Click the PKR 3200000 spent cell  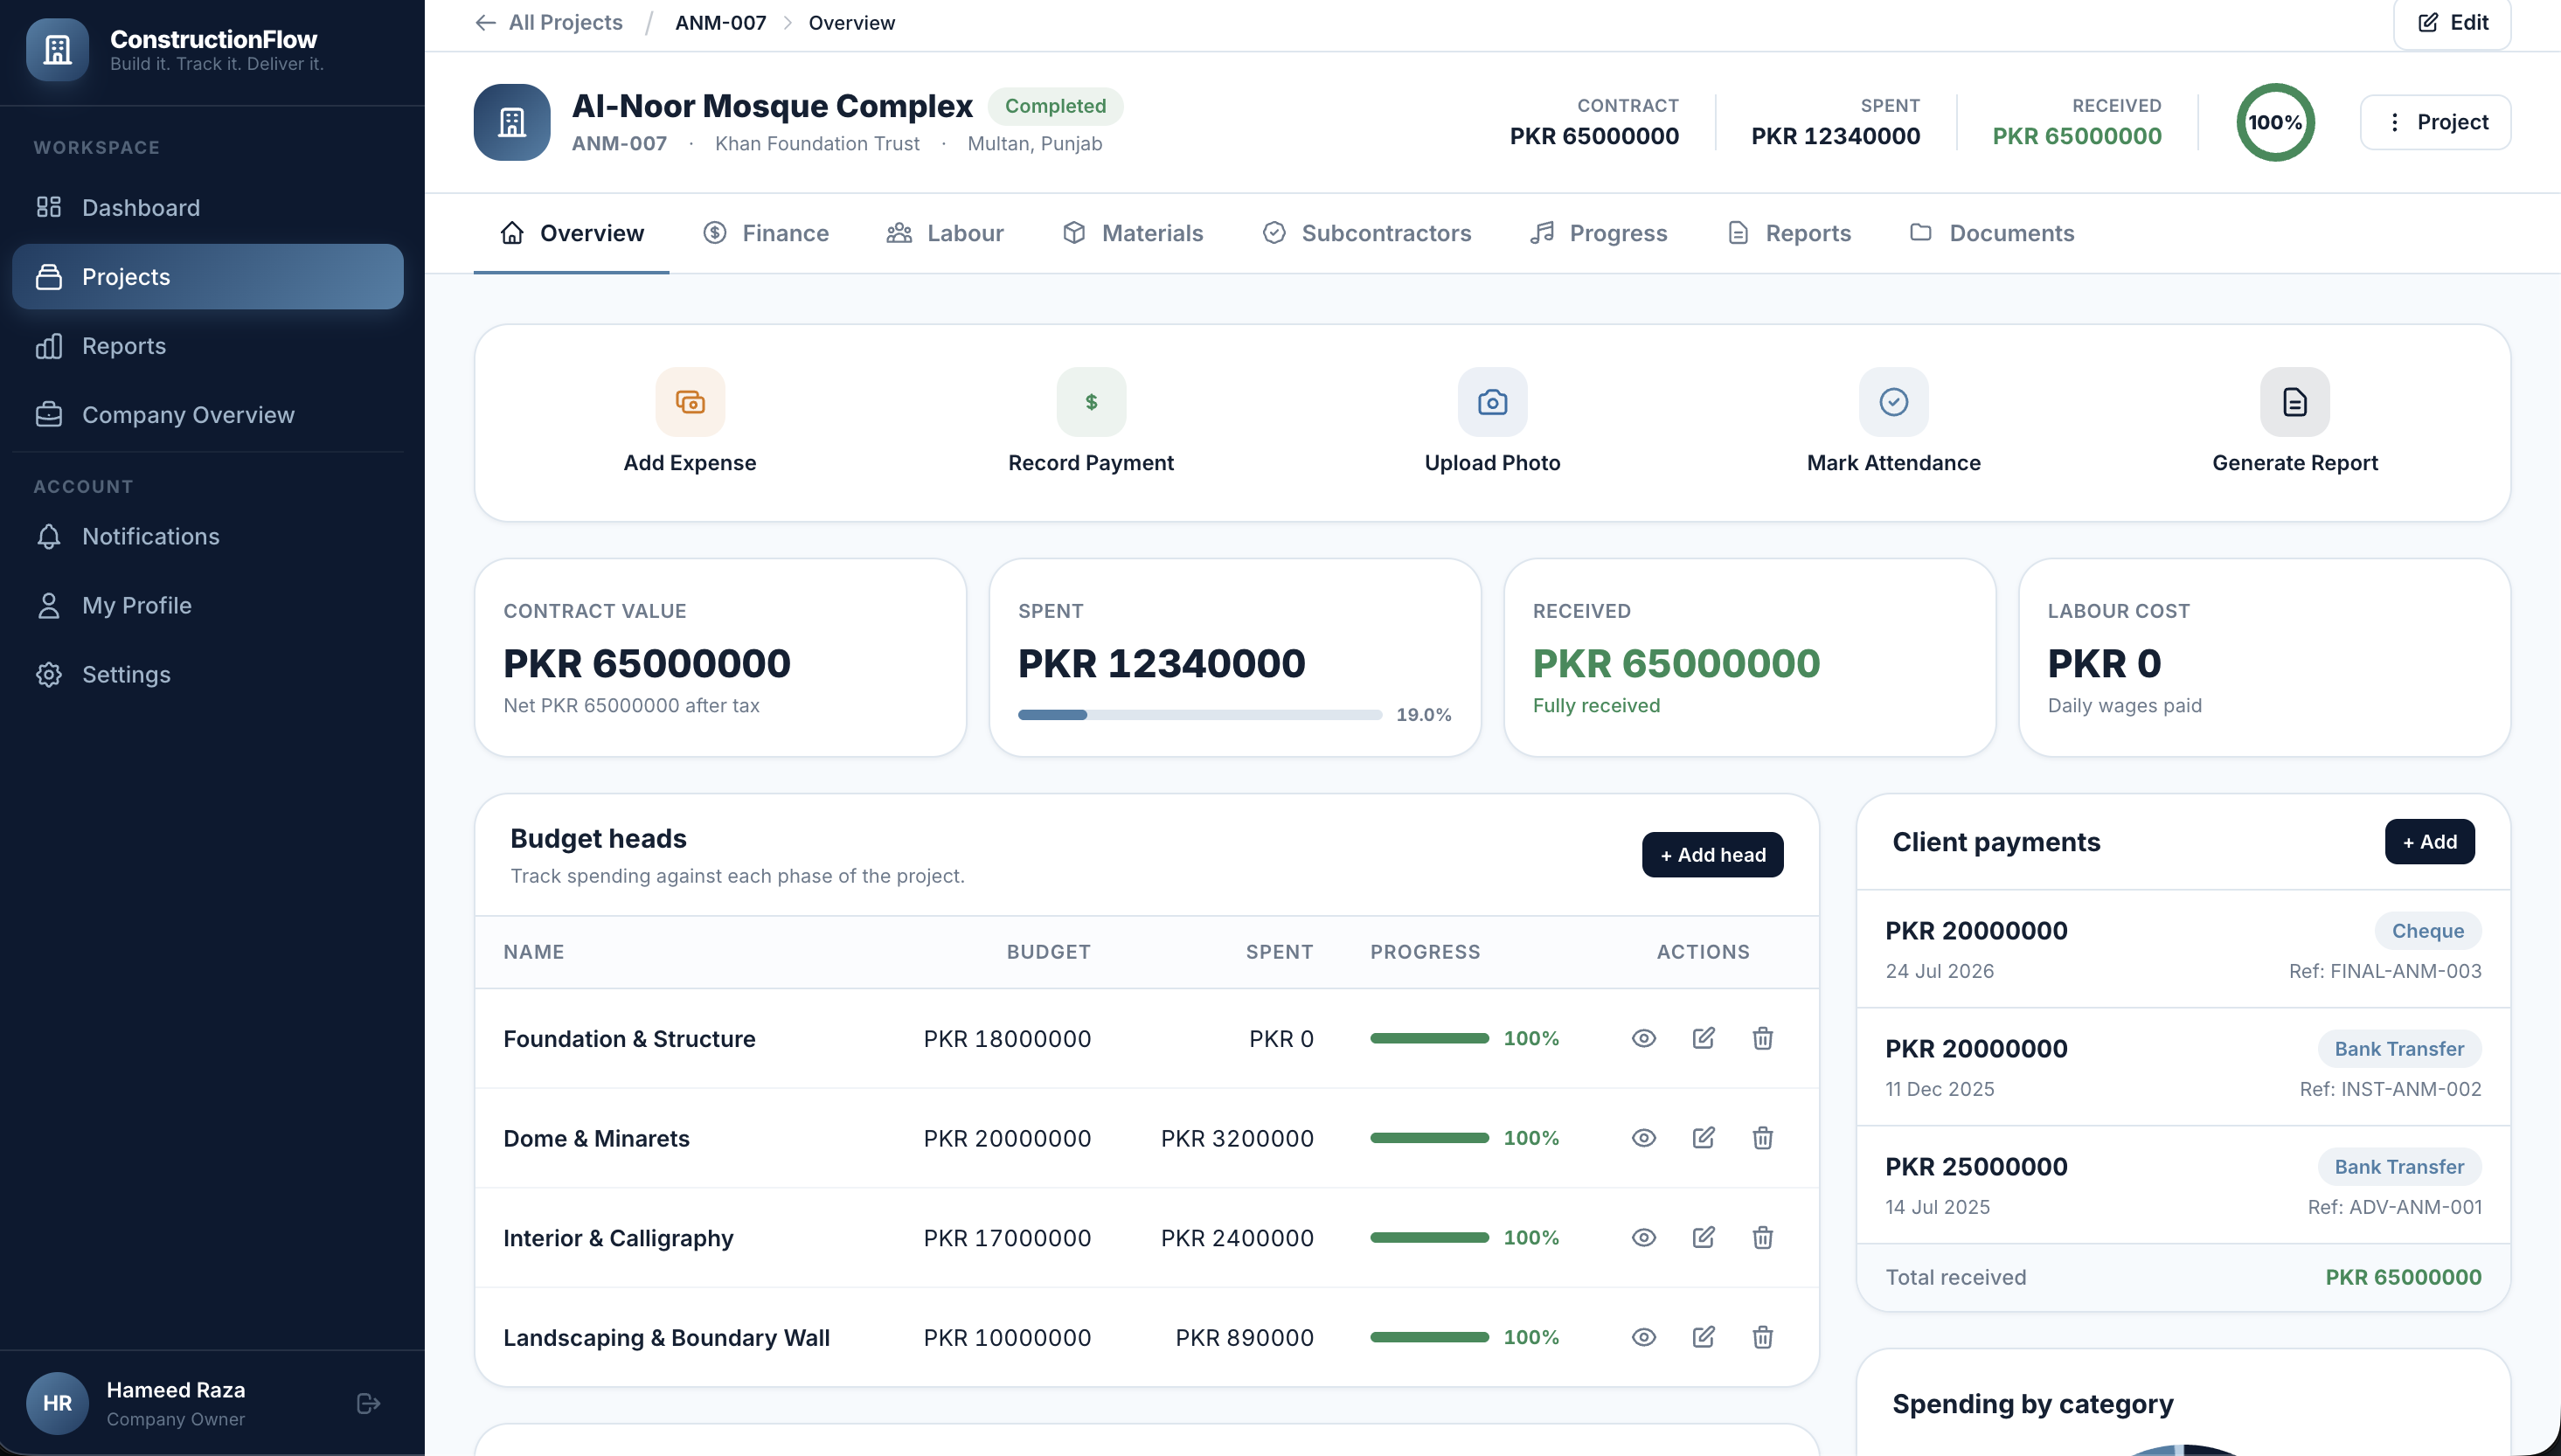click(x=1237, y=1138)
